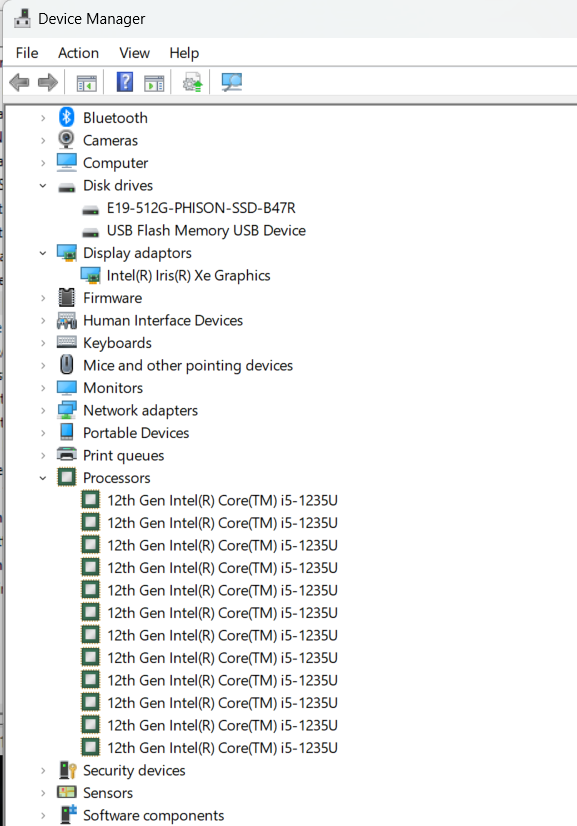Click the Keyboards category icon
The width and height of the screenshot is (577, 826).
pyautogui.click(x=66, y=342)
